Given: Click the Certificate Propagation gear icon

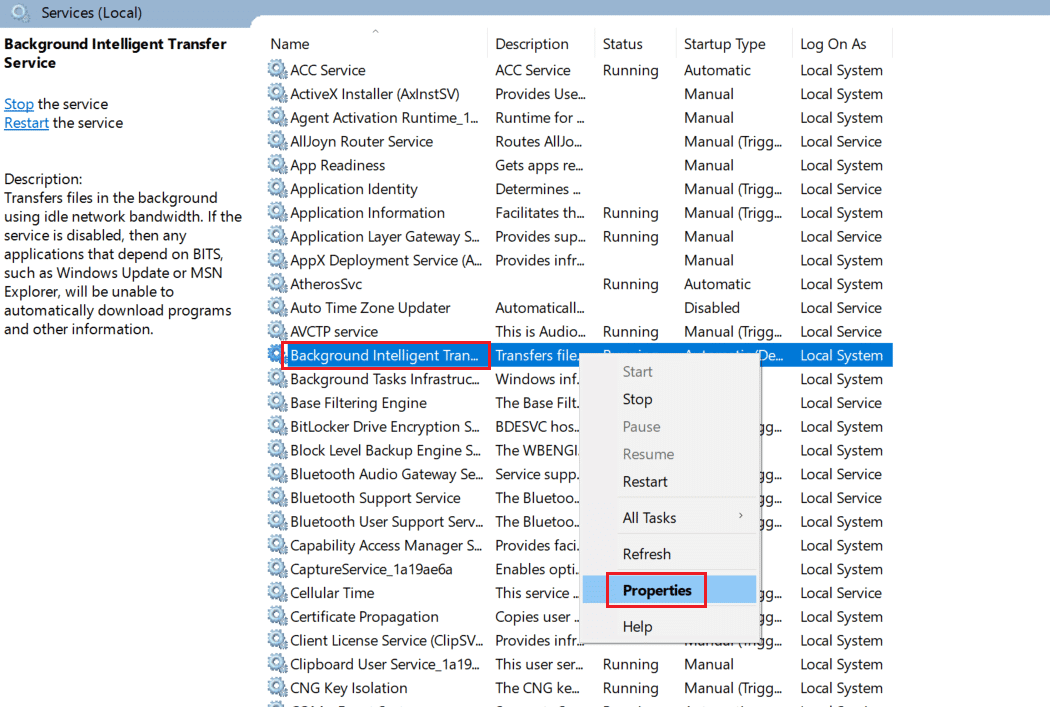Looking at the screenshot, I should click(276, 616).
